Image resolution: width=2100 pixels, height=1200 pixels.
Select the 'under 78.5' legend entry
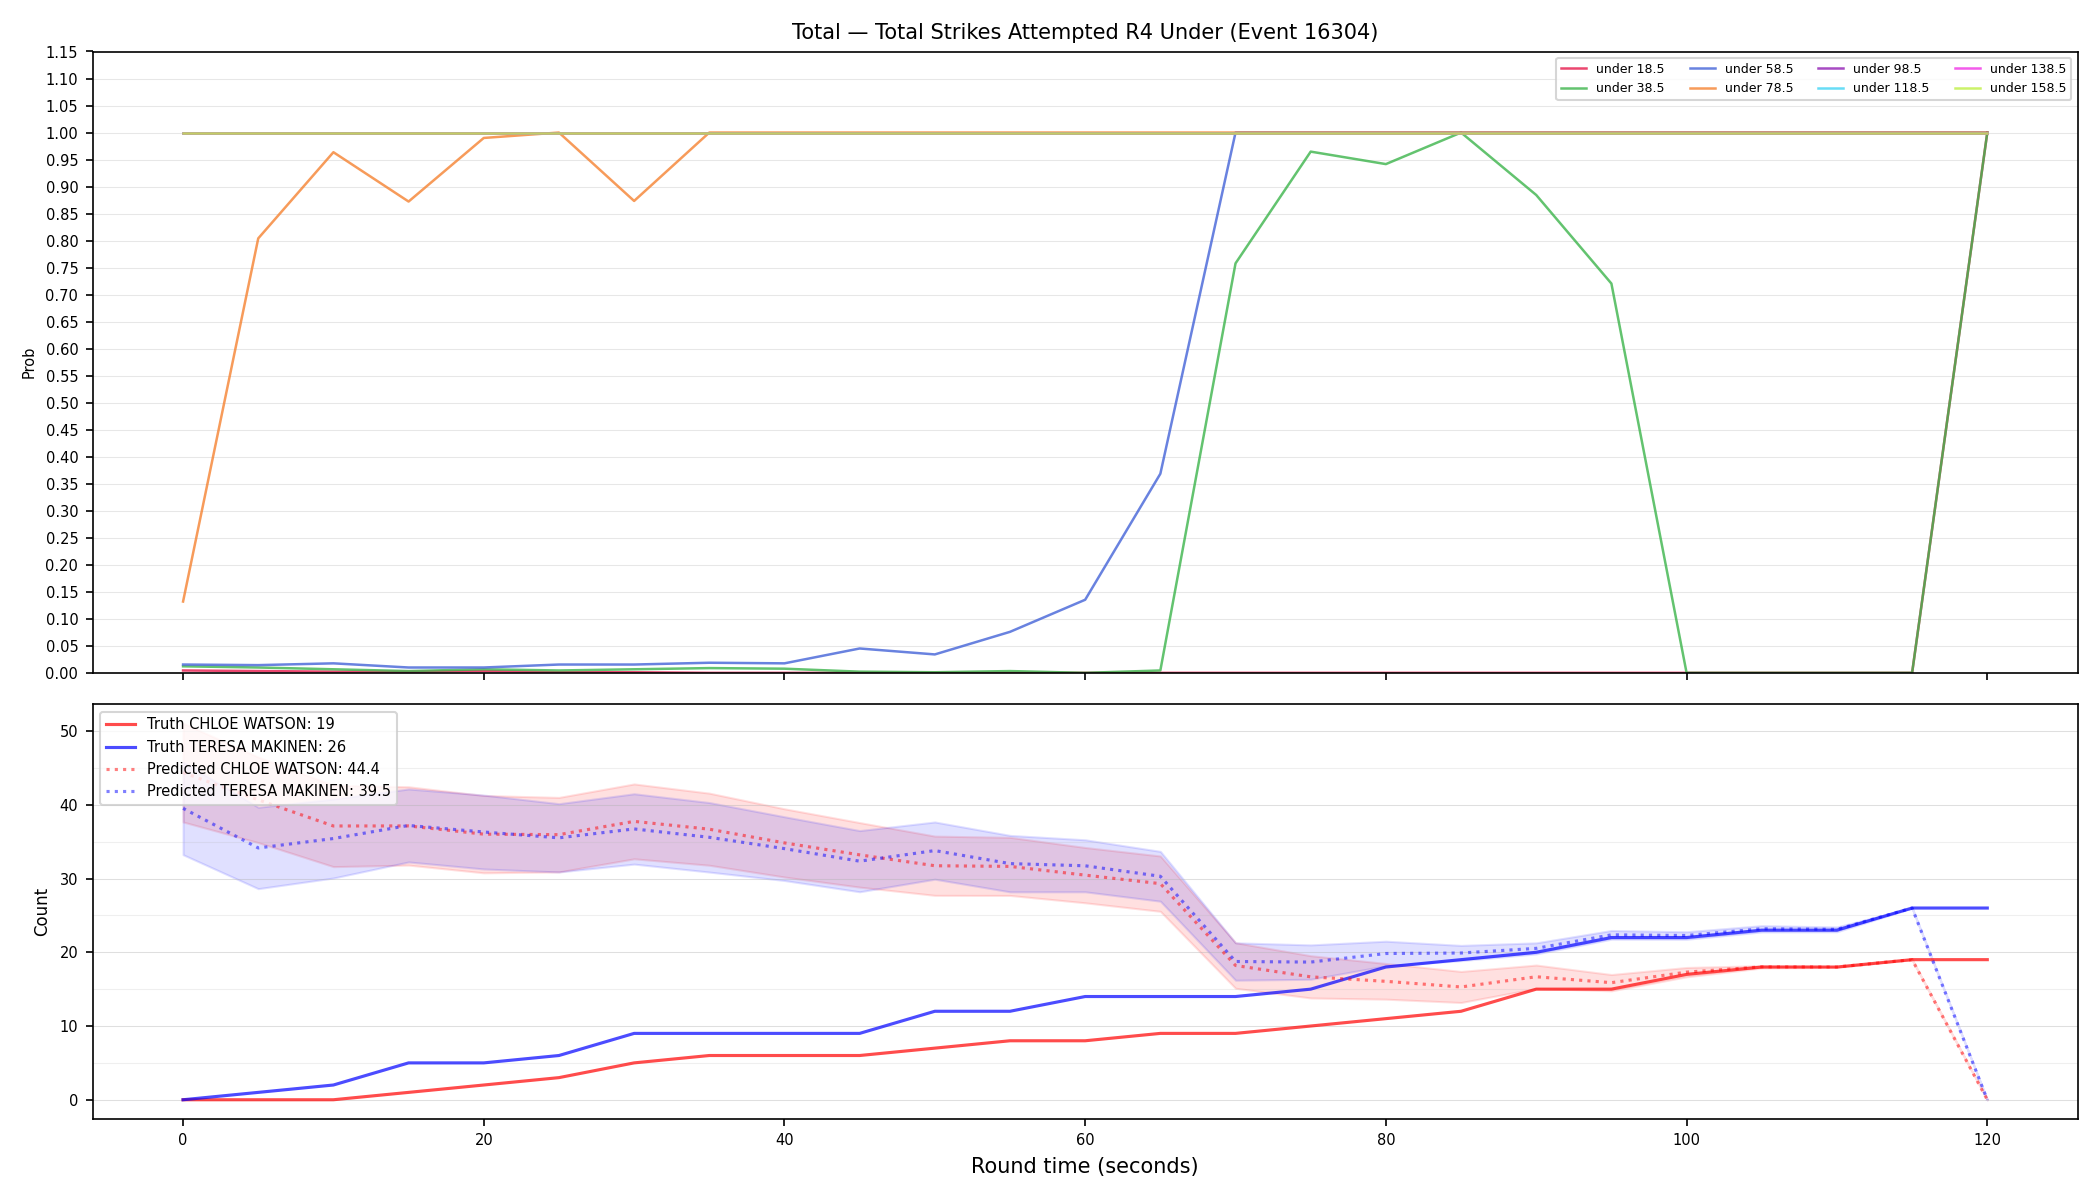coord(1741,88)
